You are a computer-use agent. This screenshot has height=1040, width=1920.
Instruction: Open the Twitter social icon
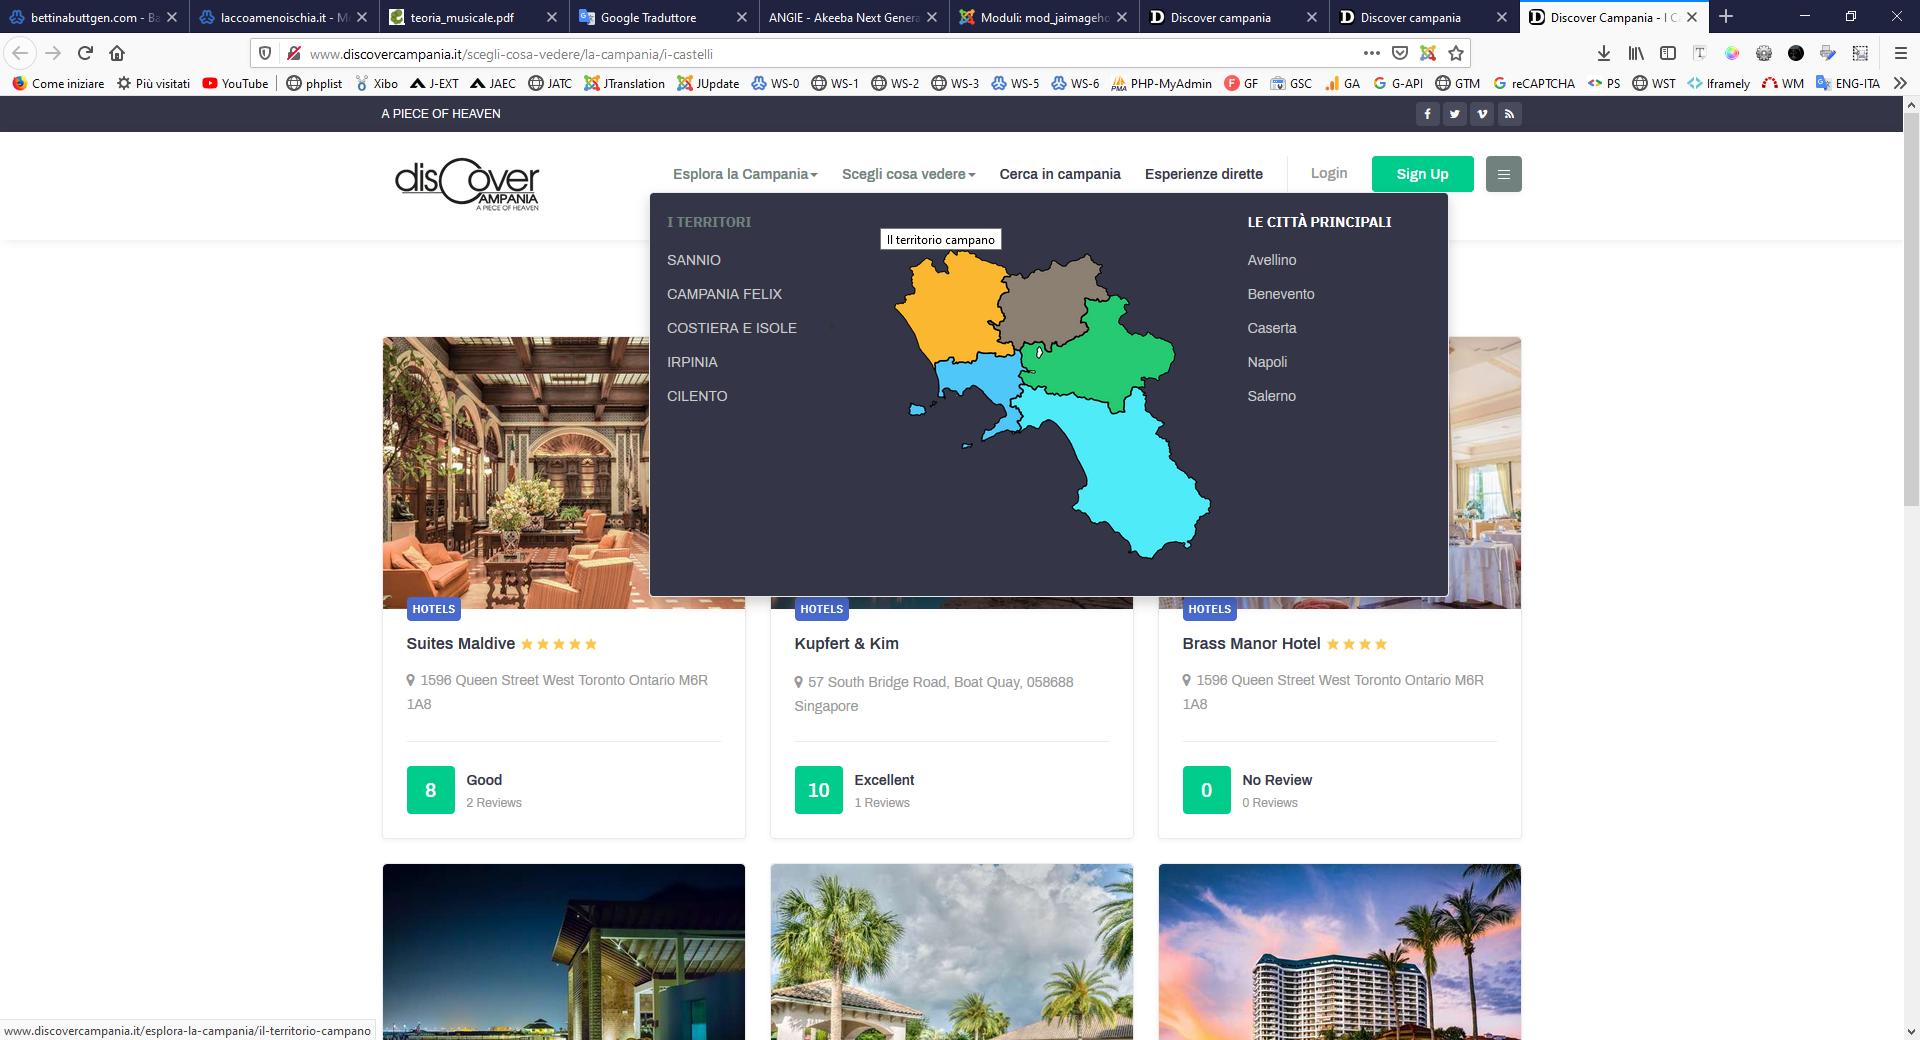click(x=1454, y=114)
